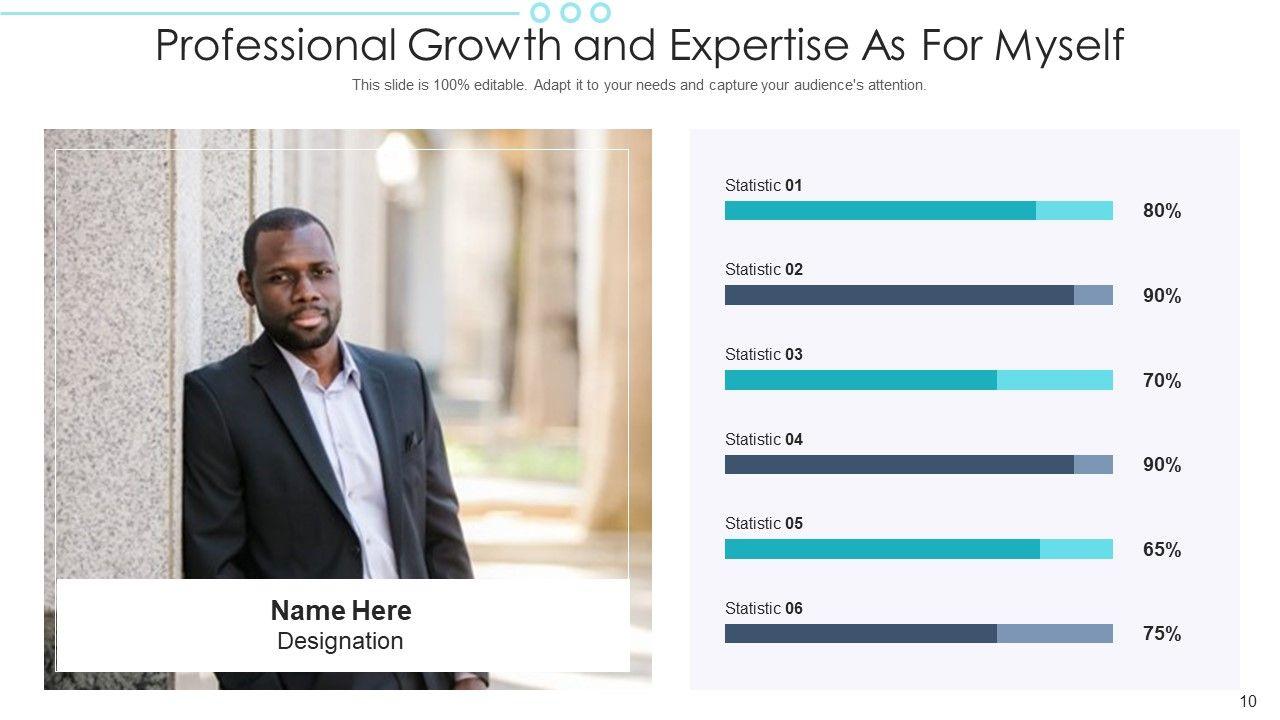Click the '100% editable' subtitle text
The width and height of the screenshot is (1280, 720).
coord(639,85)
